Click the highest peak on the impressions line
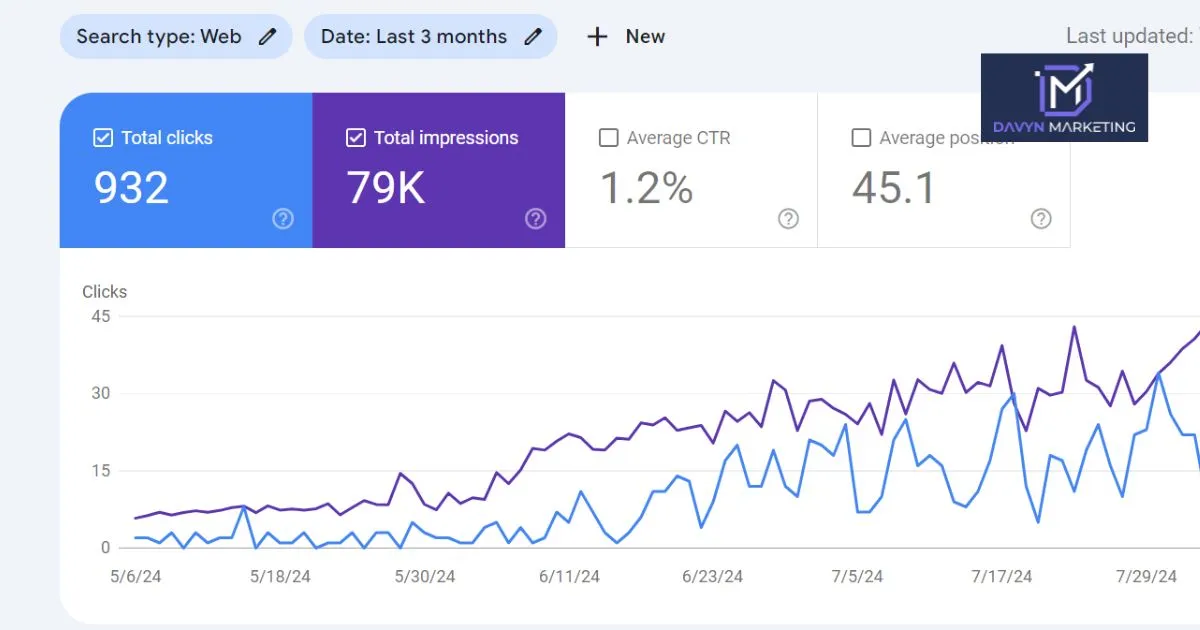The height and width of the screenshot is (630, 1200). [x=1073, y=326]
